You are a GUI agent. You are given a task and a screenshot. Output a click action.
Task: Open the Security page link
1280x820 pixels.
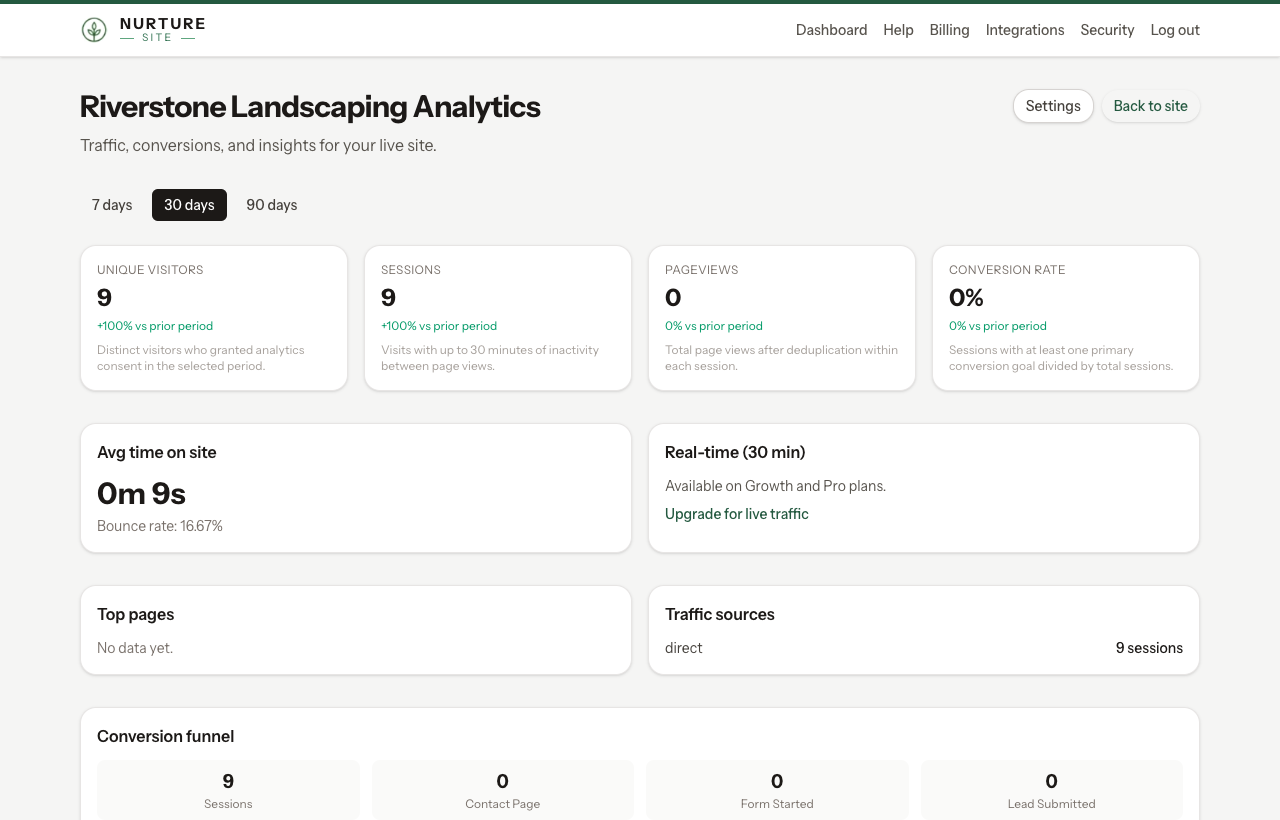(1107, 30)
